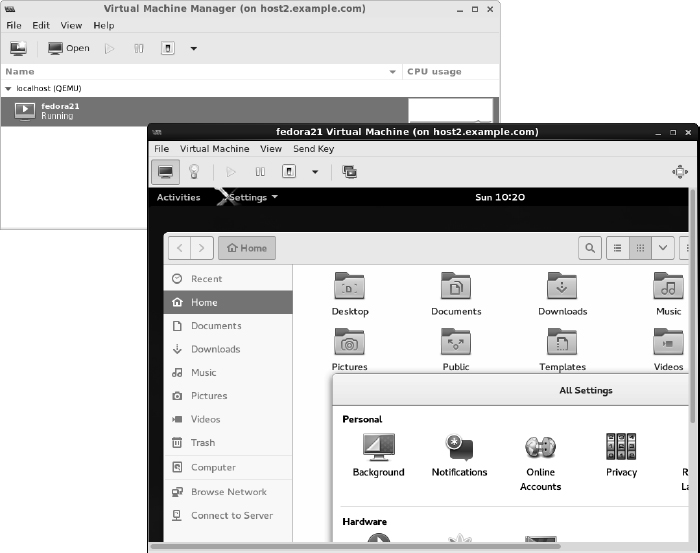
Task: Toggle fullscreen mode for VM console
Action: 680,172
